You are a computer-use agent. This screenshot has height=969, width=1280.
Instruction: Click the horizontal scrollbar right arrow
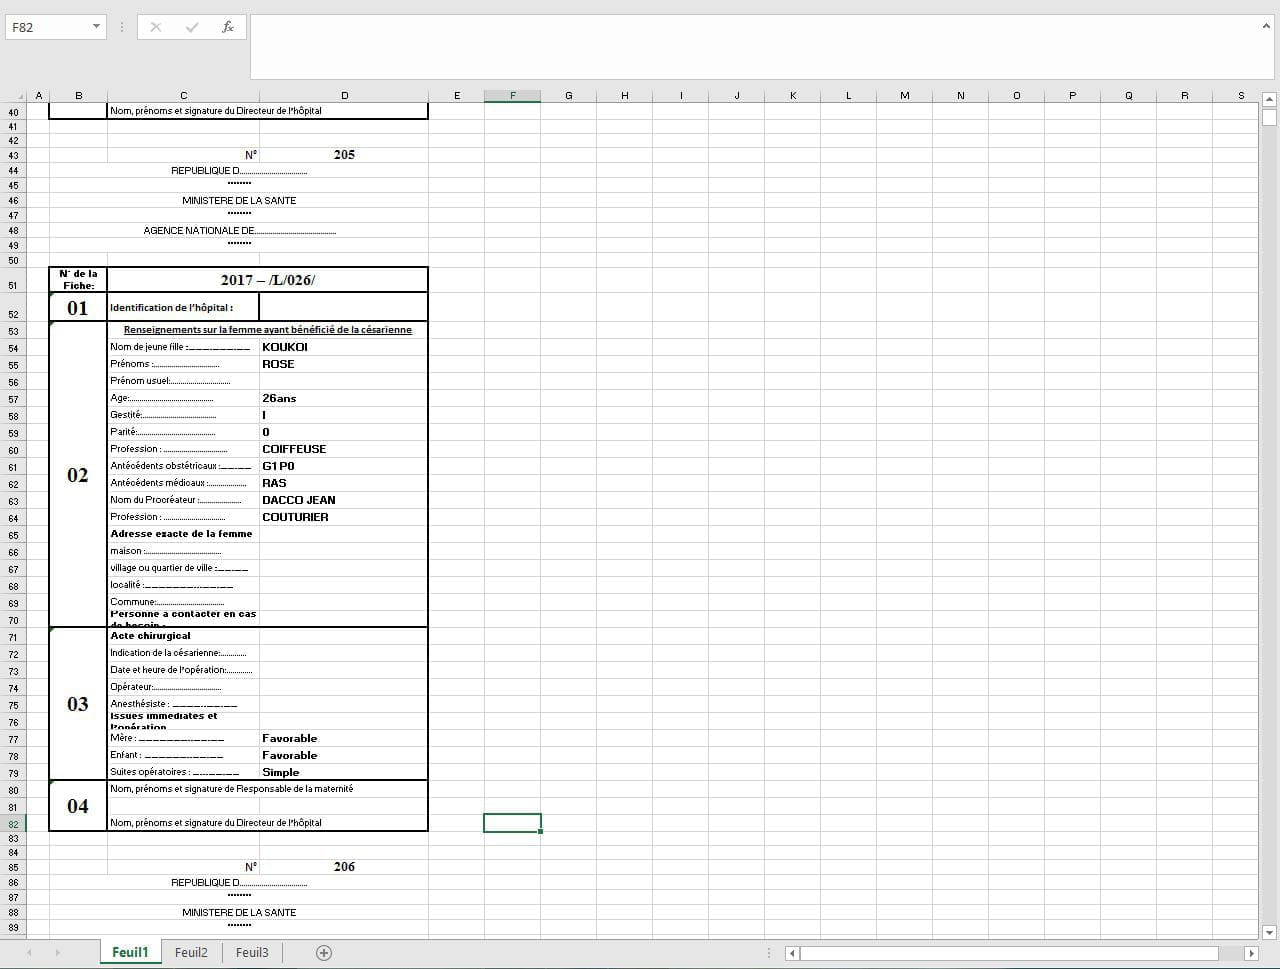coord(1250,953)
